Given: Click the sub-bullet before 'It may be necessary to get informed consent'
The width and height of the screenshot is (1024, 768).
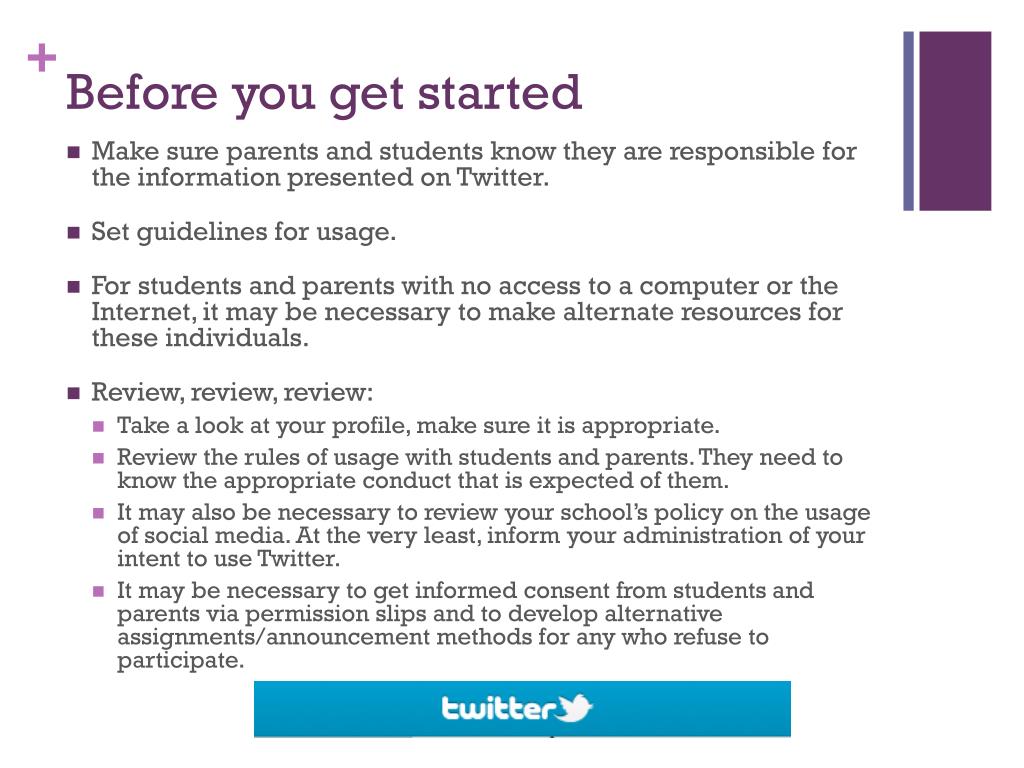Looking at the screenshot, I should (99, 591).
